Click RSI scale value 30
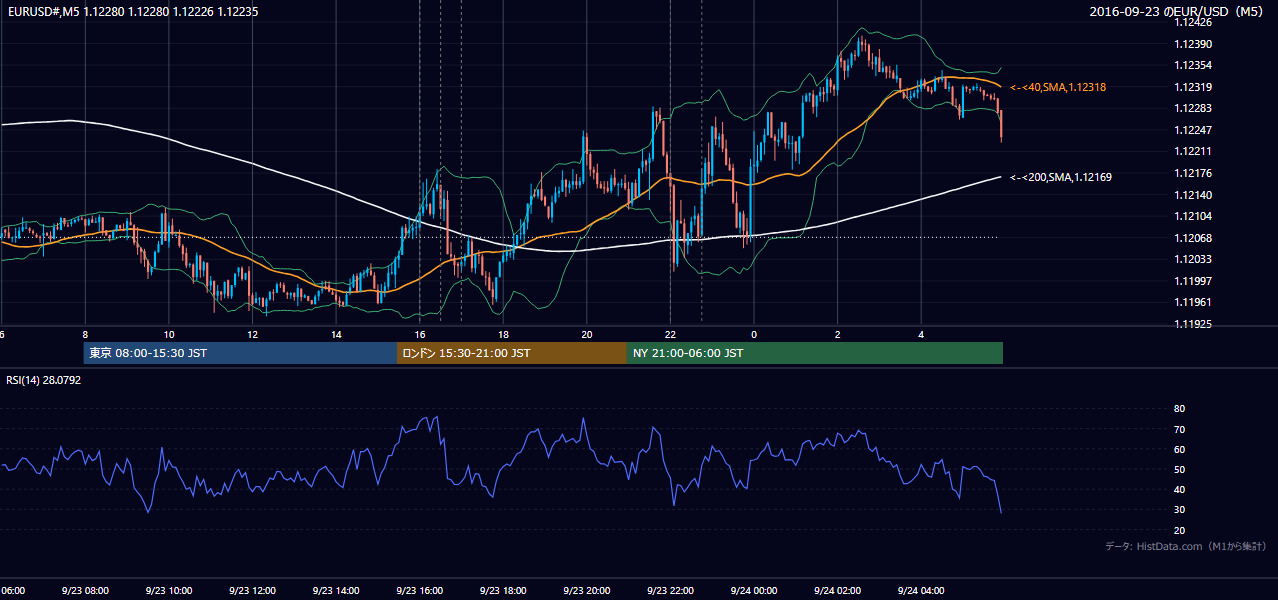The image size is (1278, 600). tap(1179, 509)
